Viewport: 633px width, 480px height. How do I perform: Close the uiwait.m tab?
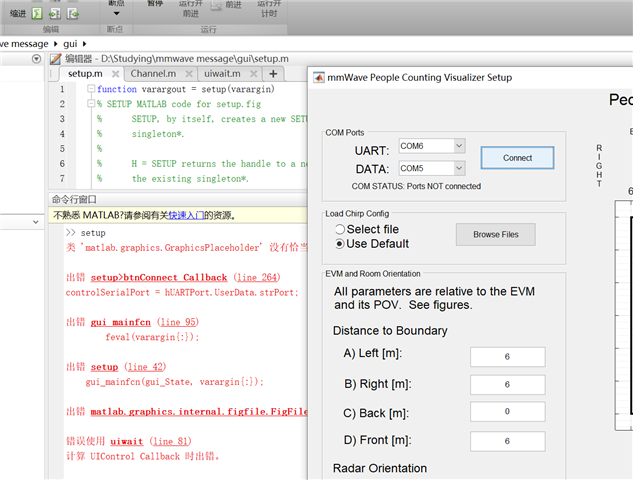253,74
